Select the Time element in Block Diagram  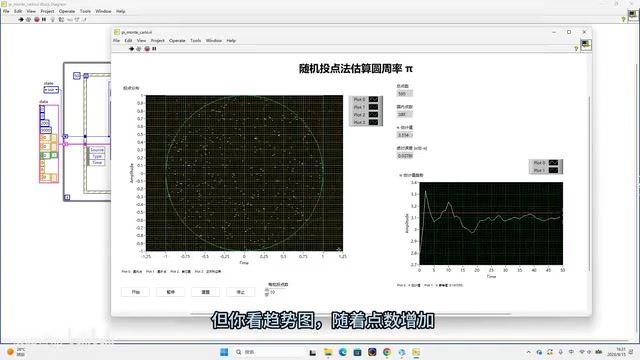tap(97, 162)
